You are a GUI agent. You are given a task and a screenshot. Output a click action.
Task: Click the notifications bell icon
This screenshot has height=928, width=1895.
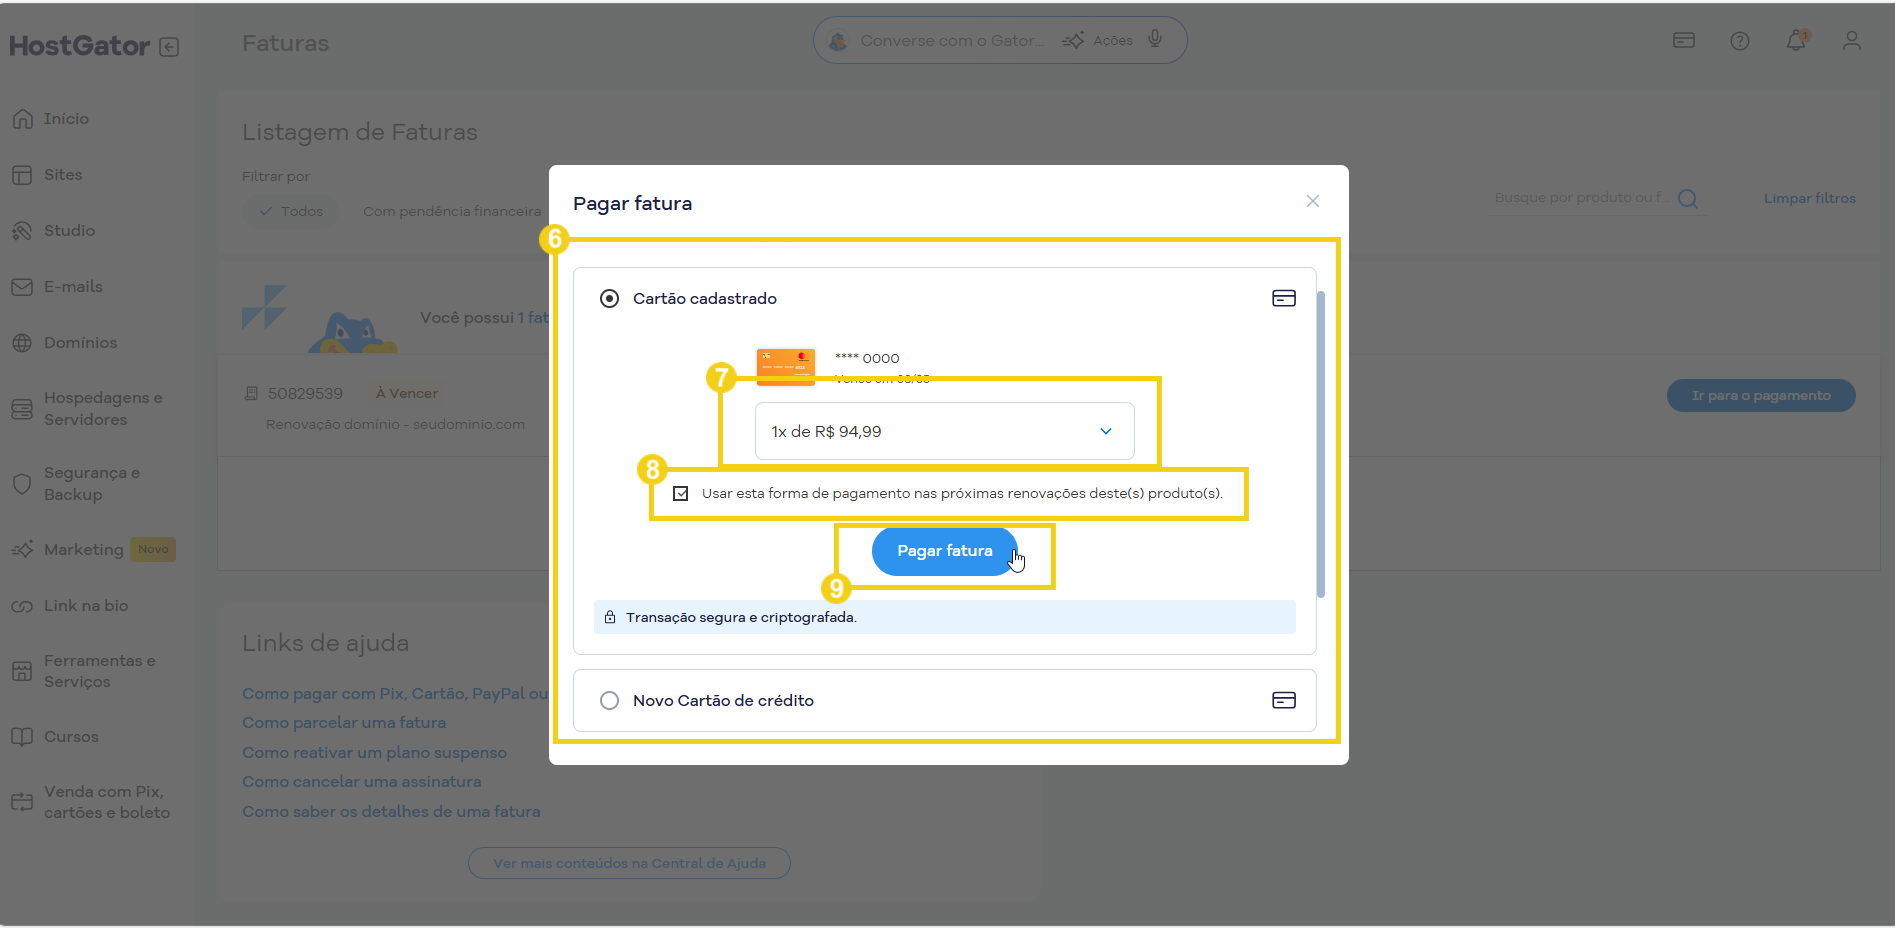click(x=1796, y=41)
